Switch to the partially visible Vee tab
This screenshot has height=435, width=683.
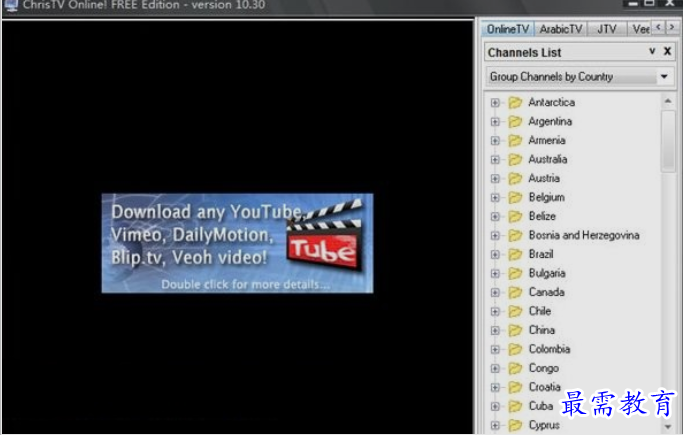[x=640, y=29]
